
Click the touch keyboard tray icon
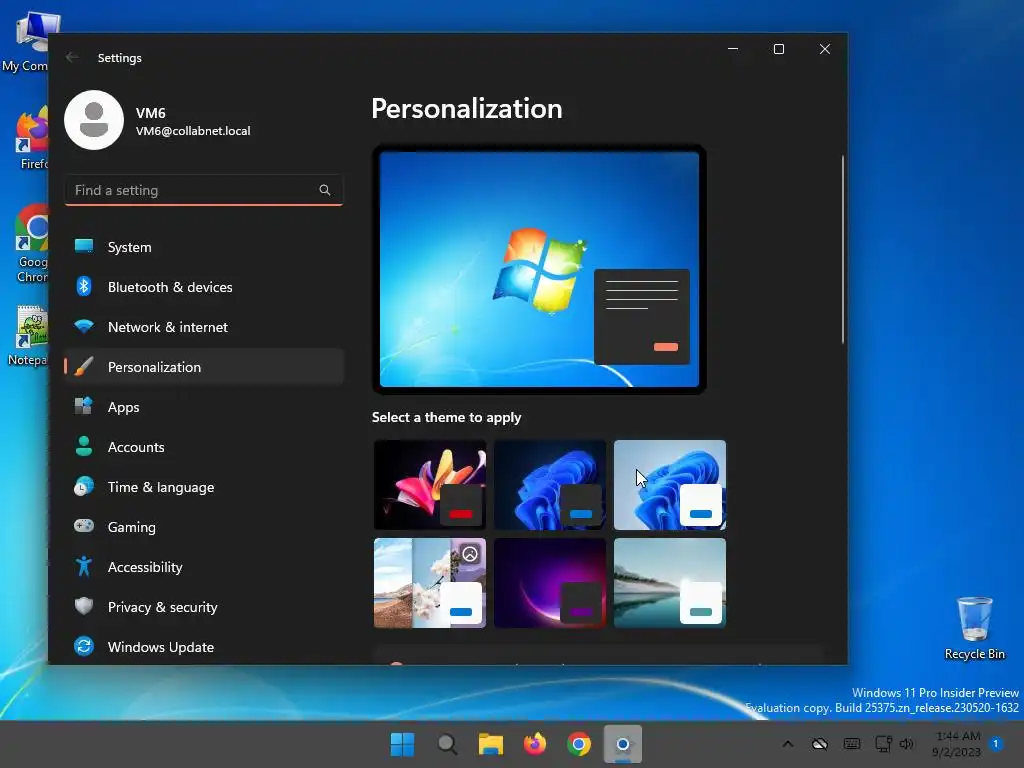tap(852, 744)
